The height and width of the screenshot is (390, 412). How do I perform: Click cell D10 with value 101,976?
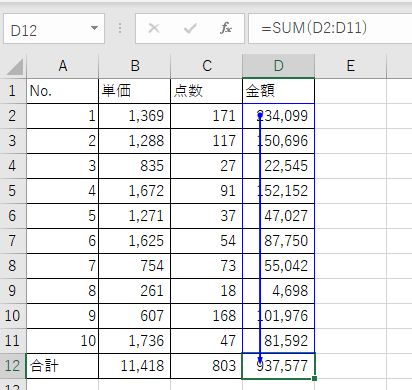(279, 316)
